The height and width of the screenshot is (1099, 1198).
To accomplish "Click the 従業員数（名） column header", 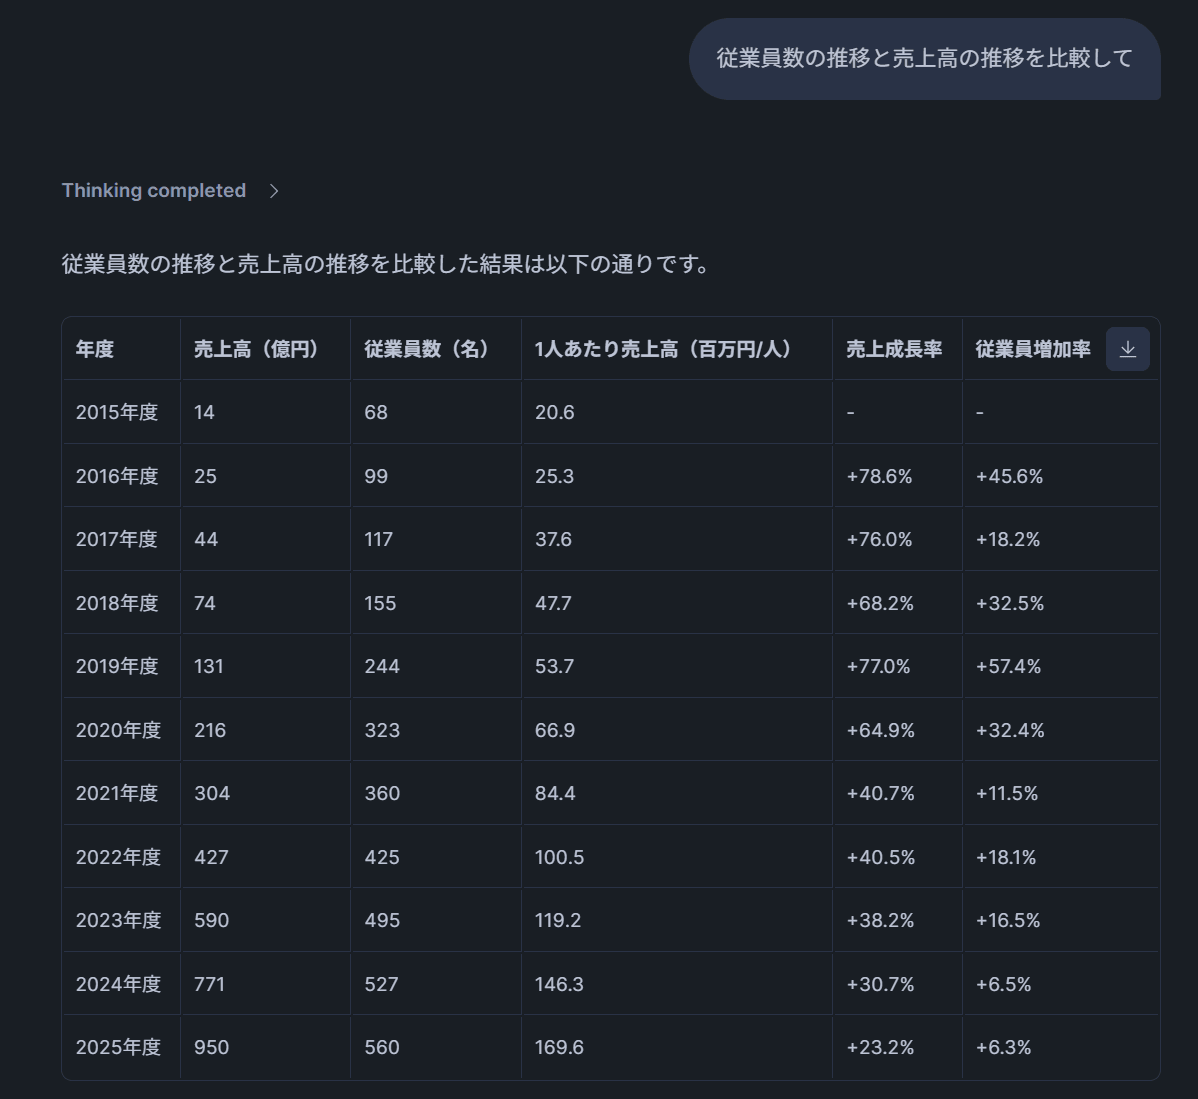I will [x=427, y=349].
